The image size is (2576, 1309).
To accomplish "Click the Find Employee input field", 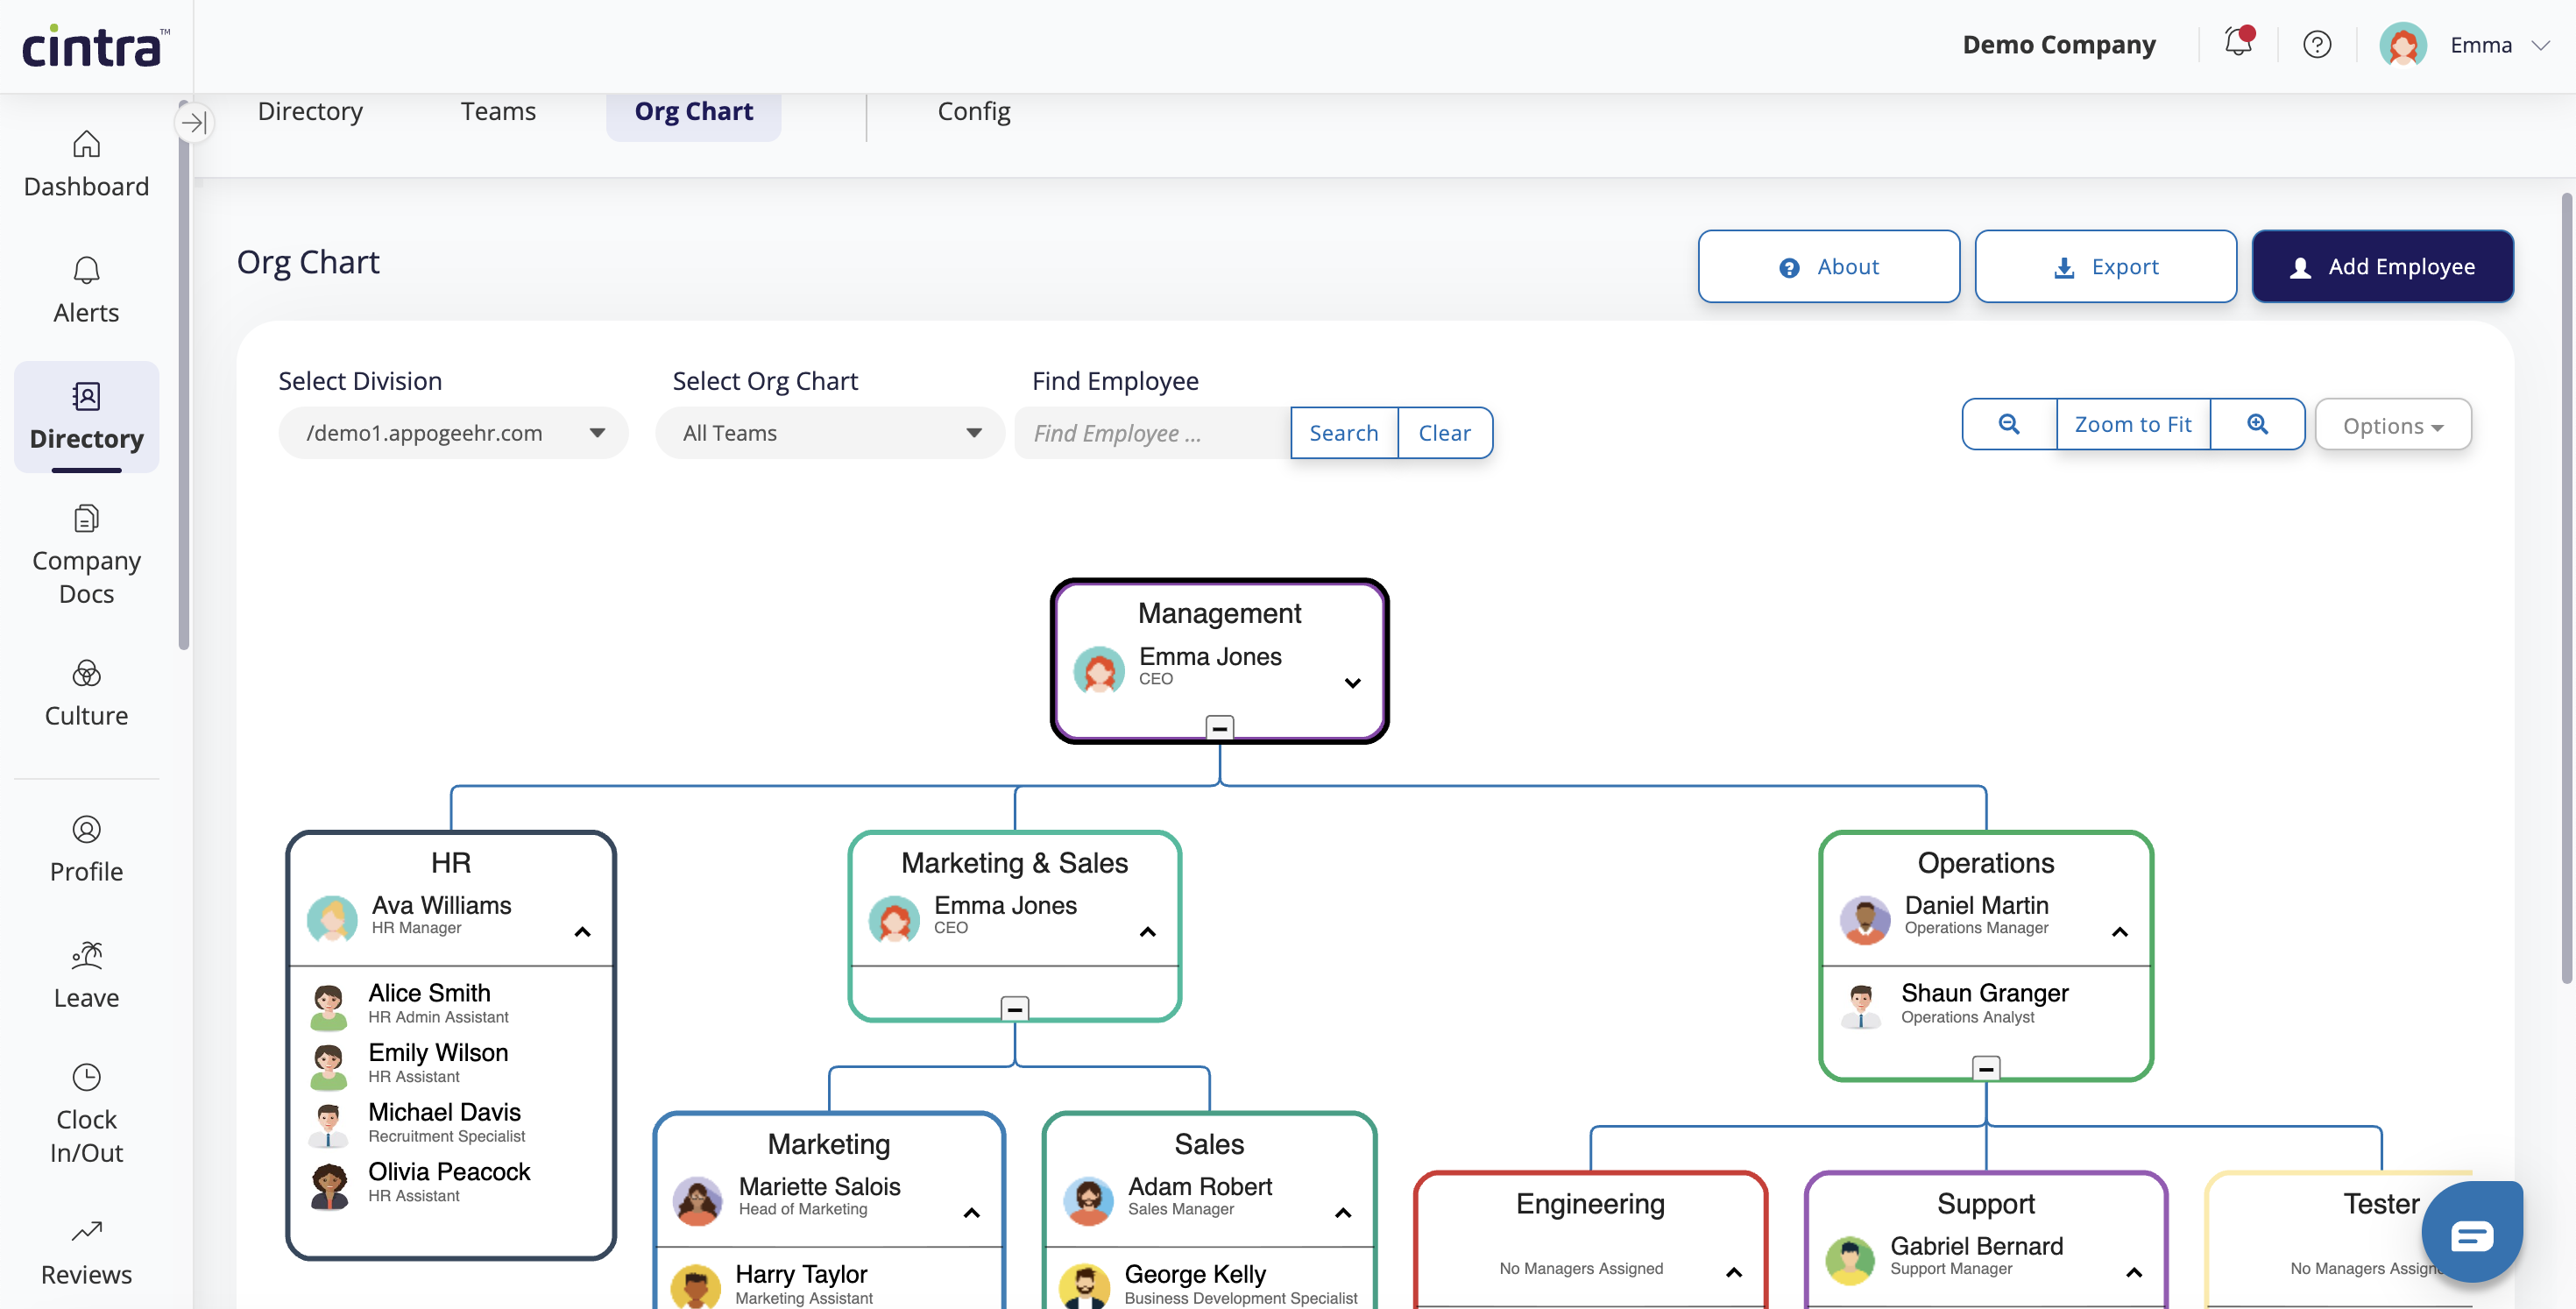I will [x=1152, y=433].
